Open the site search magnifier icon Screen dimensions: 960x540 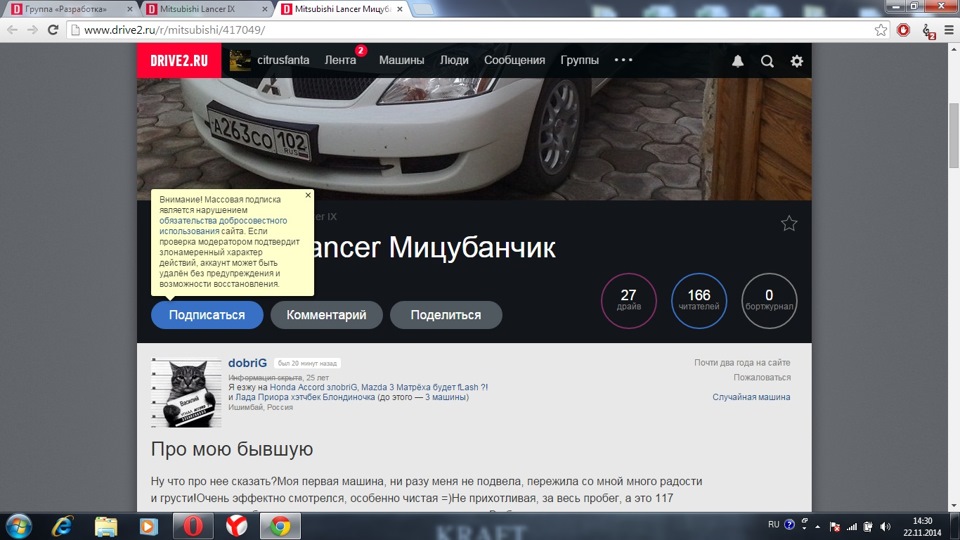(767, 61)
